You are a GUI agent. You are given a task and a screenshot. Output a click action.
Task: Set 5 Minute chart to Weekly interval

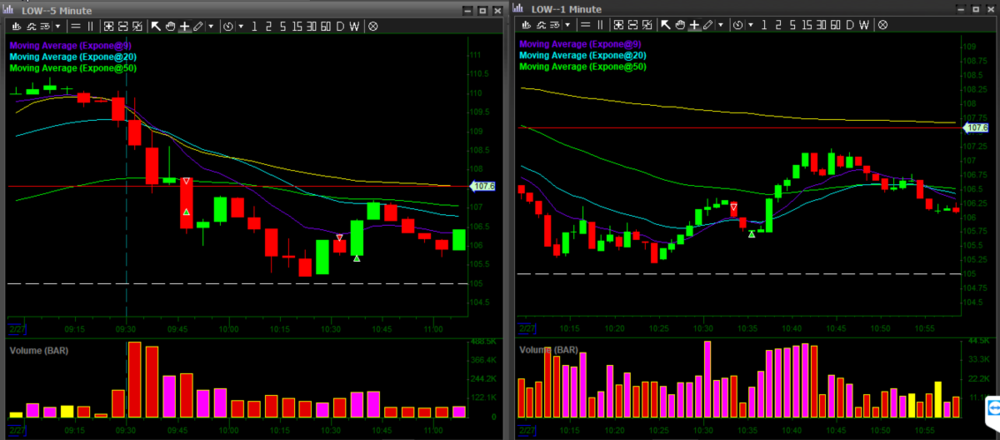pyautogui.click(x=356, y=26)
